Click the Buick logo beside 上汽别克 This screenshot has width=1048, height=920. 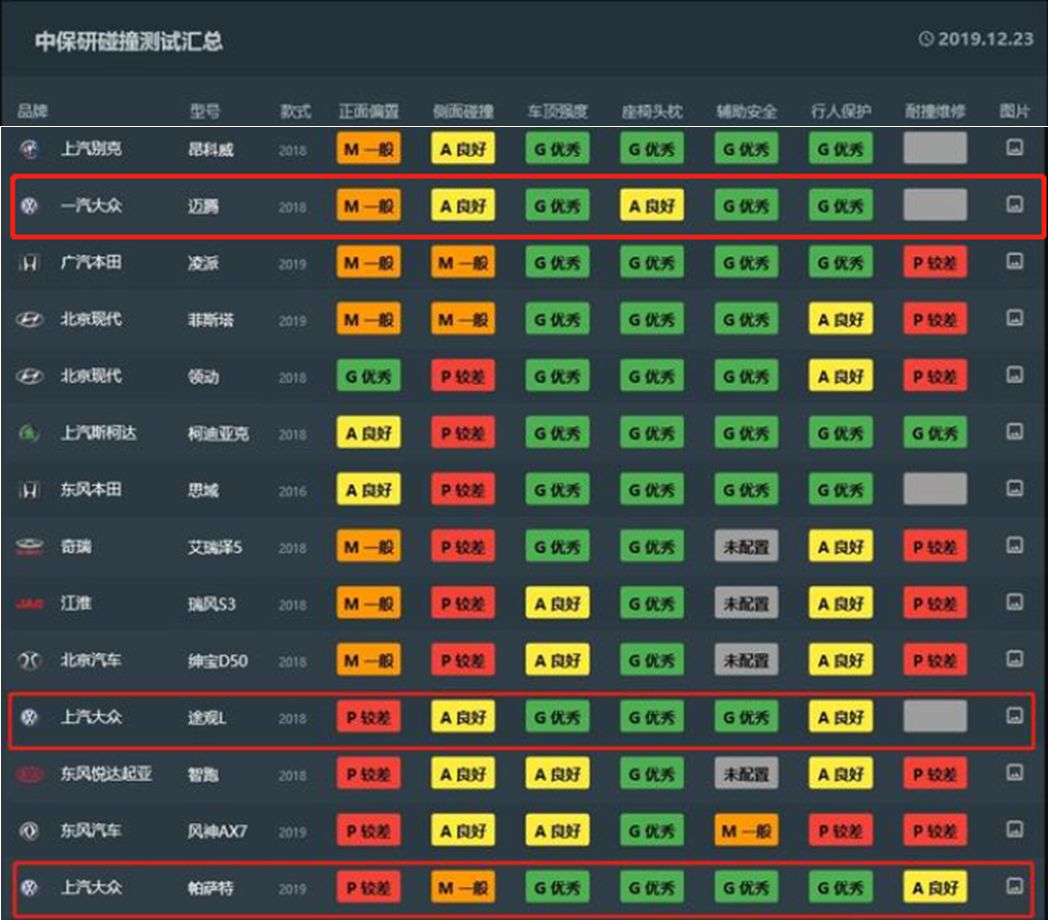click(29, 148)
